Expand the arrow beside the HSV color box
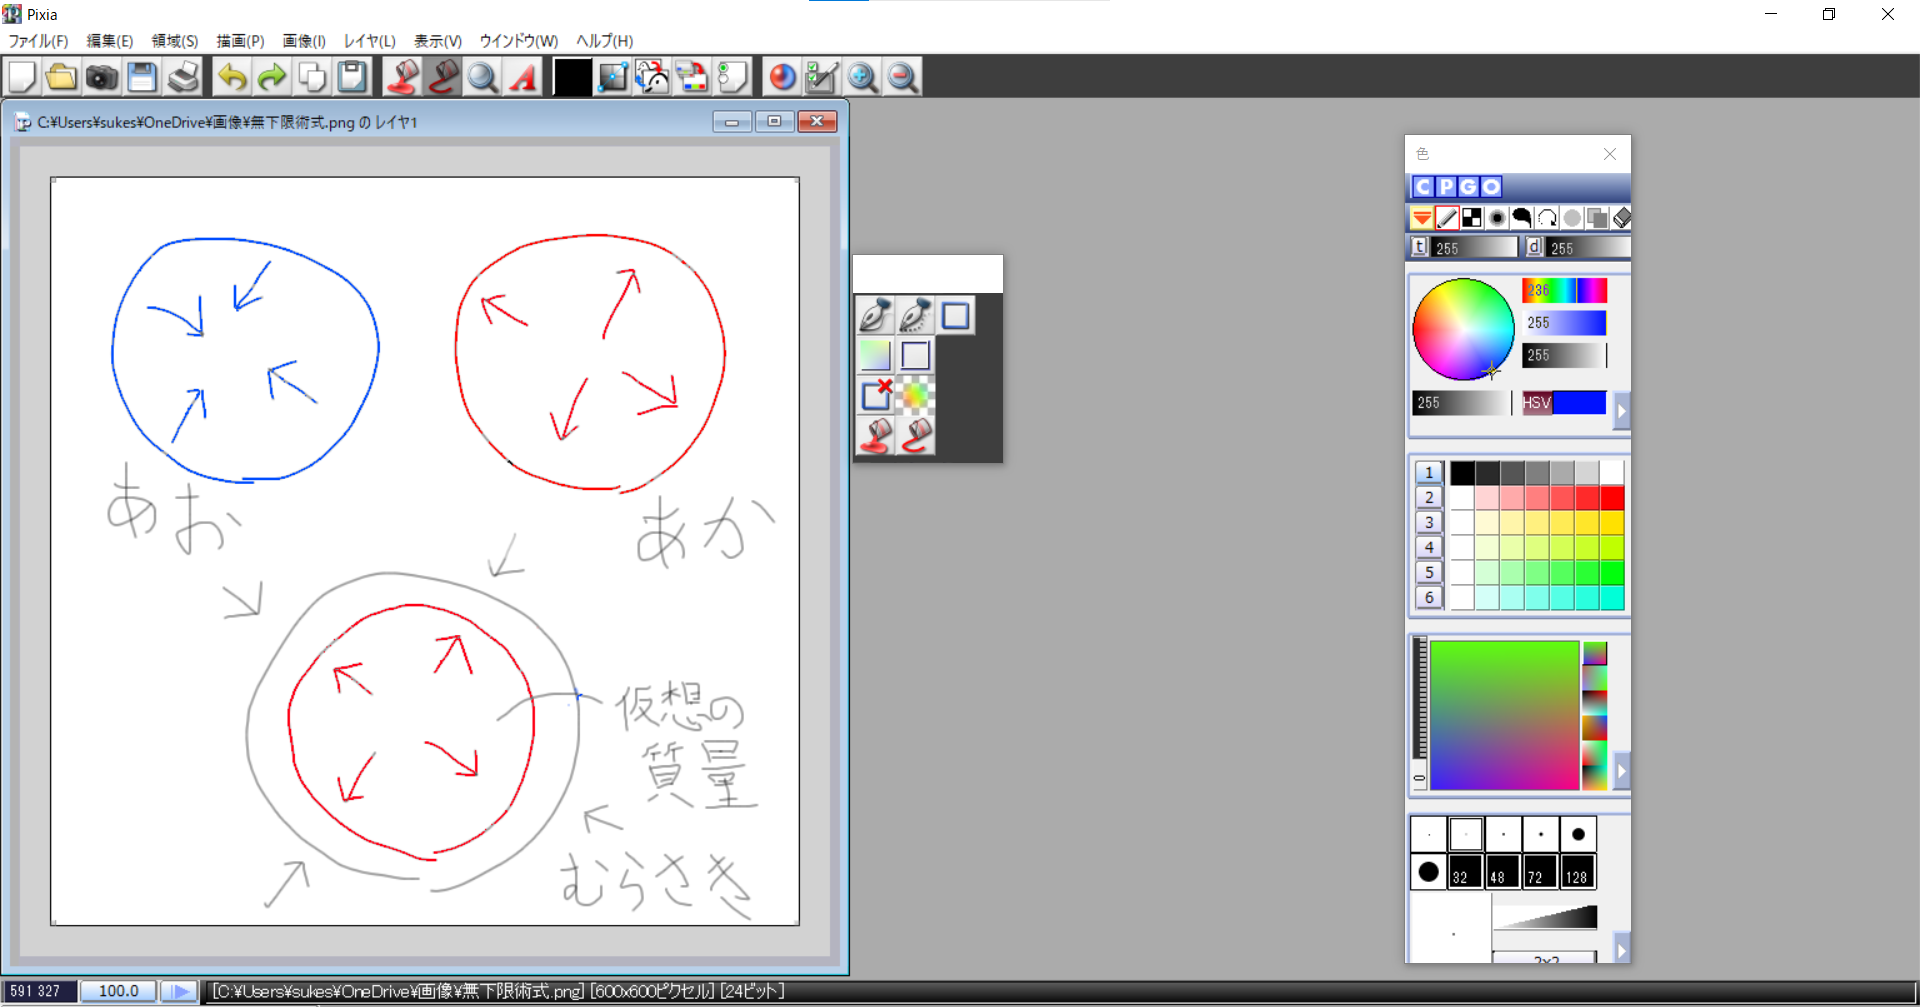Image resolution: width=1920 pixels, height=1007 pixels. (1621, 410)
